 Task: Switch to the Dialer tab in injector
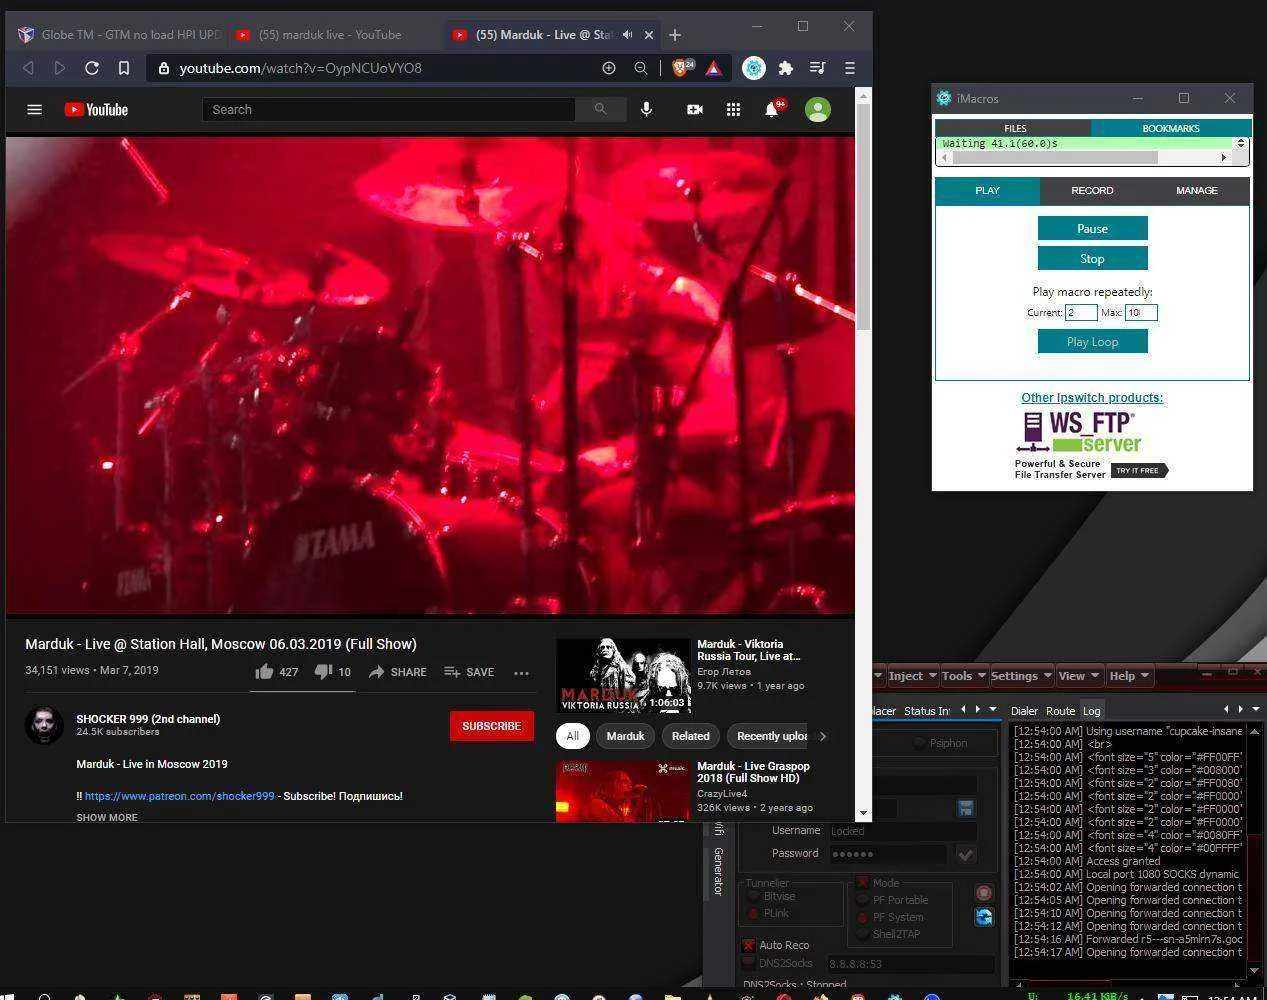1024,711
